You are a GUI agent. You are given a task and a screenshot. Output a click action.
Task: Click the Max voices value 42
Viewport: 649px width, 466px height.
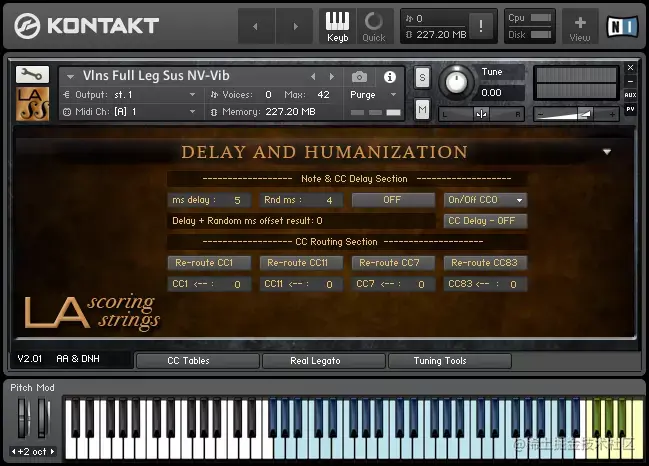coord(323,95)
